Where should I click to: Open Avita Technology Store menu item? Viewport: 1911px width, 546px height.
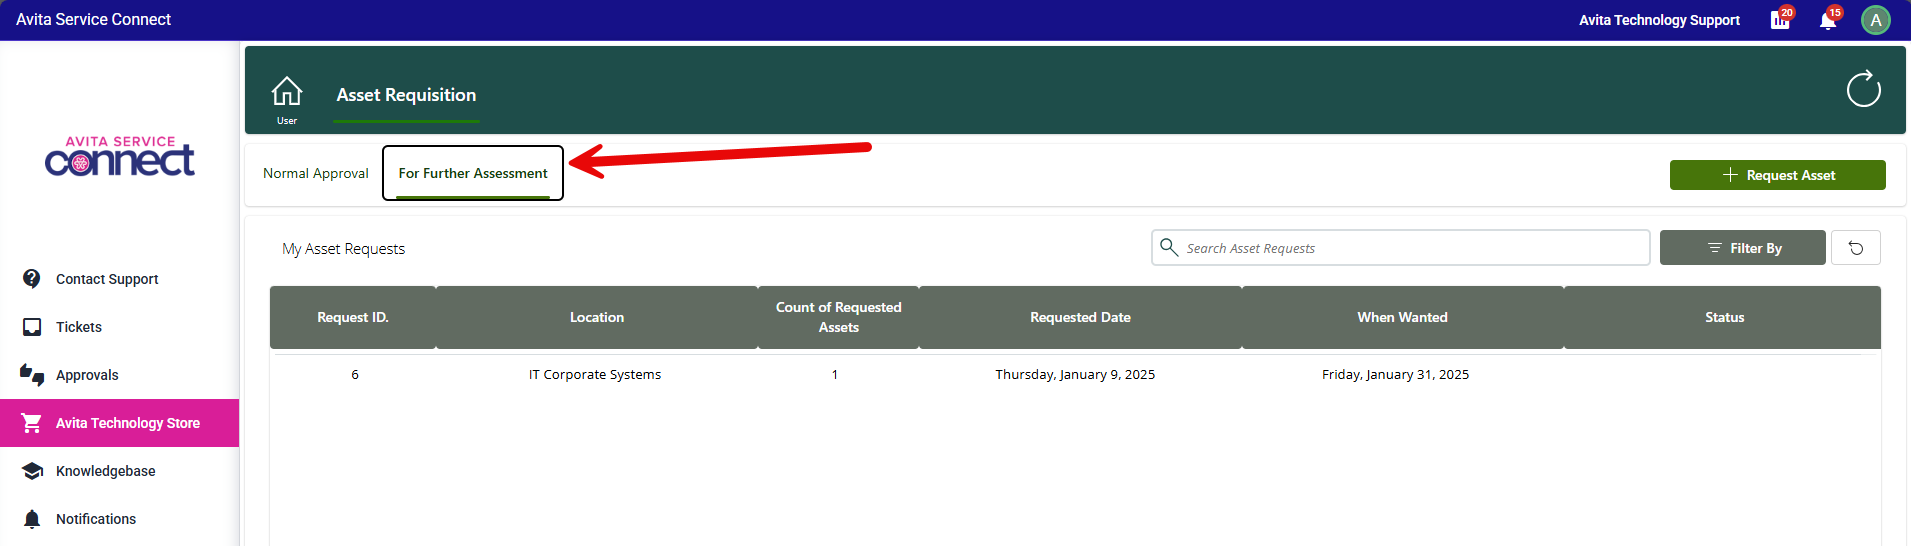click(120, 423)
